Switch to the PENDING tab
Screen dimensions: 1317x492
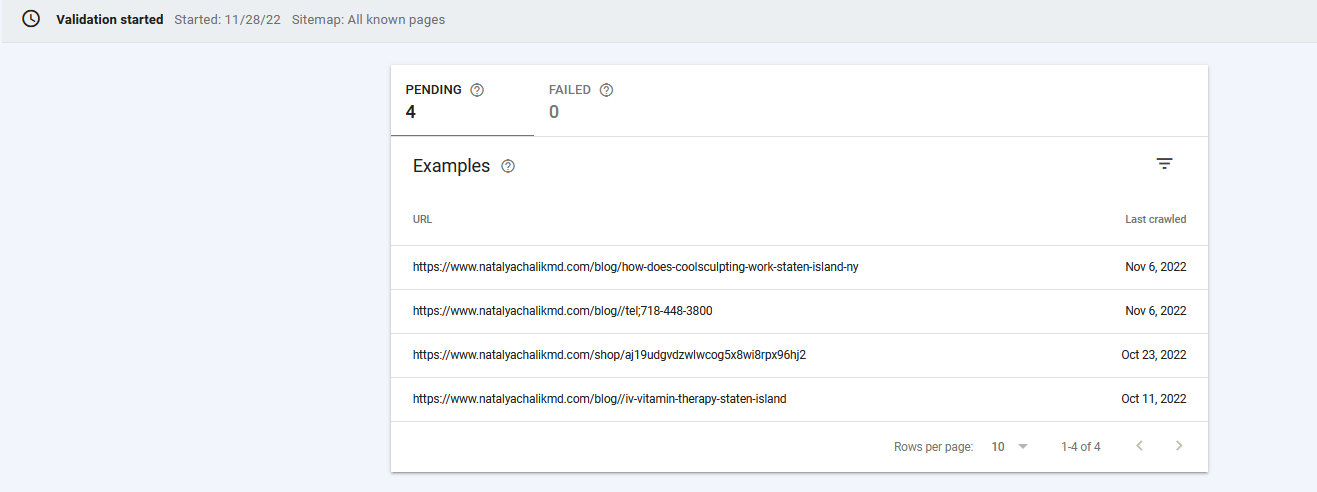coord(462,101)
